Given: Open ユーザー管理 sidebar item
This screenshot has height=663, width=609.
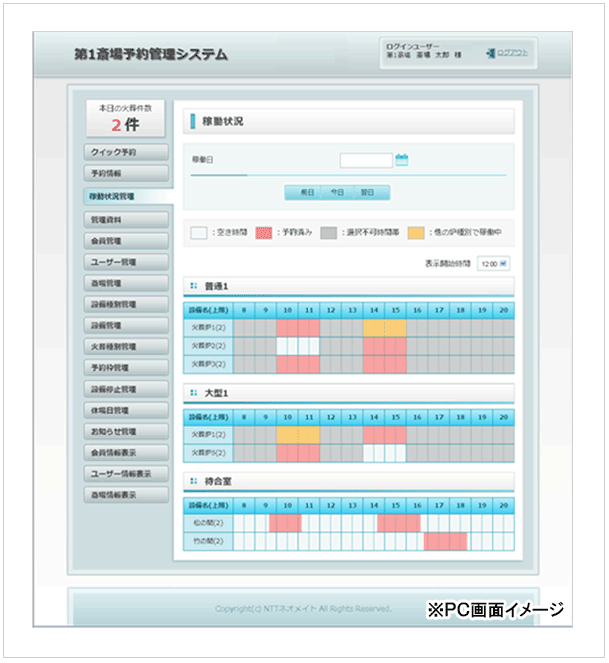Looking at the screenshot, I should [x=126, y=262].
